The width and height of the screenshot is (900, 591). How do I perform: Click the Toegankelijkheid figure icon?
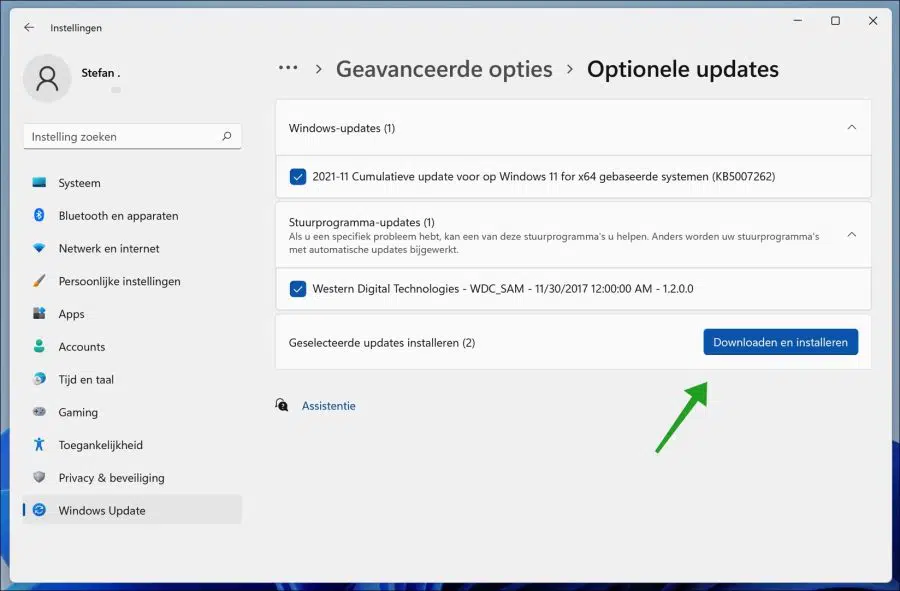(x=39, y=444)
